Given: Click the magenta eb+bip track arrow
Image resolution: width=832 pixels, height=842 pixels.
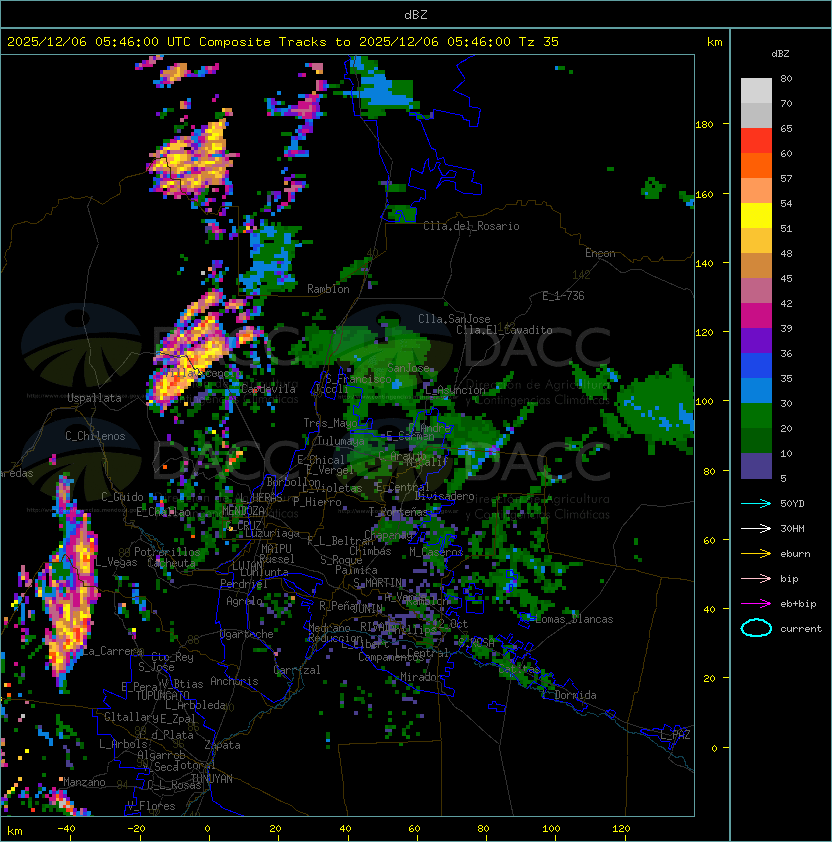Looking at the screenshot, I should pos(756,604).
